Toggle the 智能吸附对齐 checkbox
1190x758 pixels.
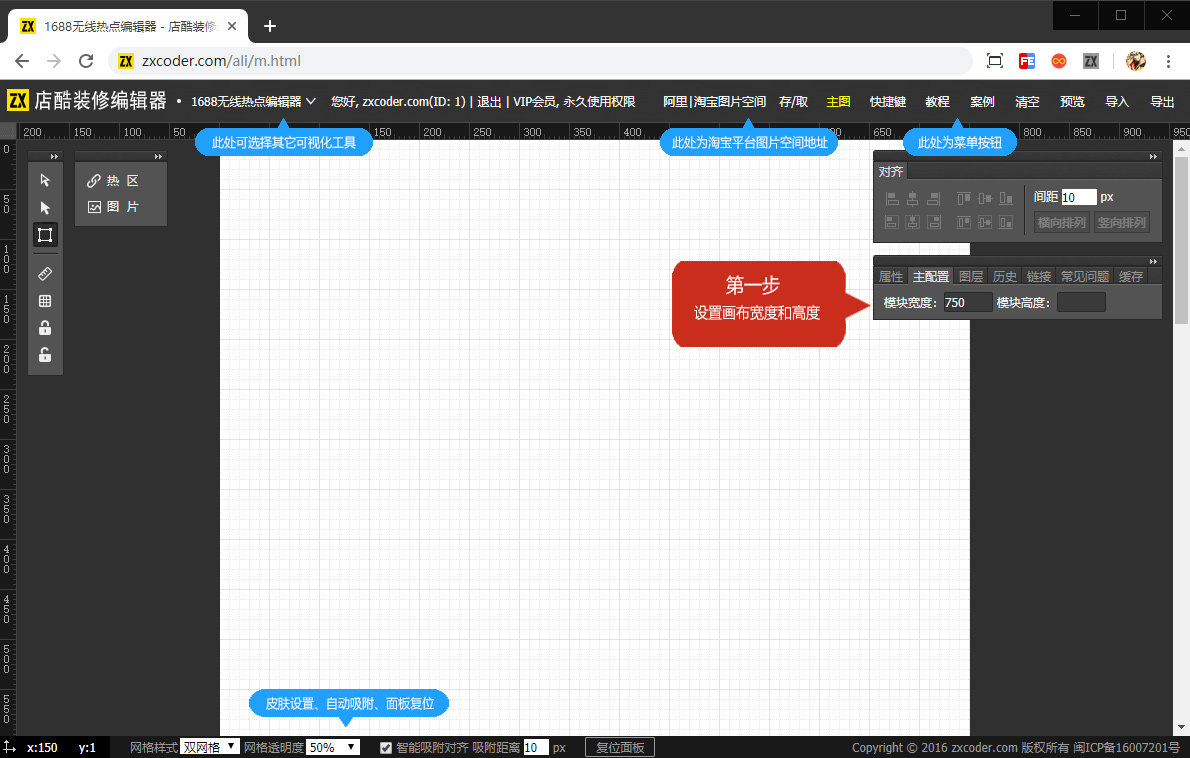tap(386, 748)
